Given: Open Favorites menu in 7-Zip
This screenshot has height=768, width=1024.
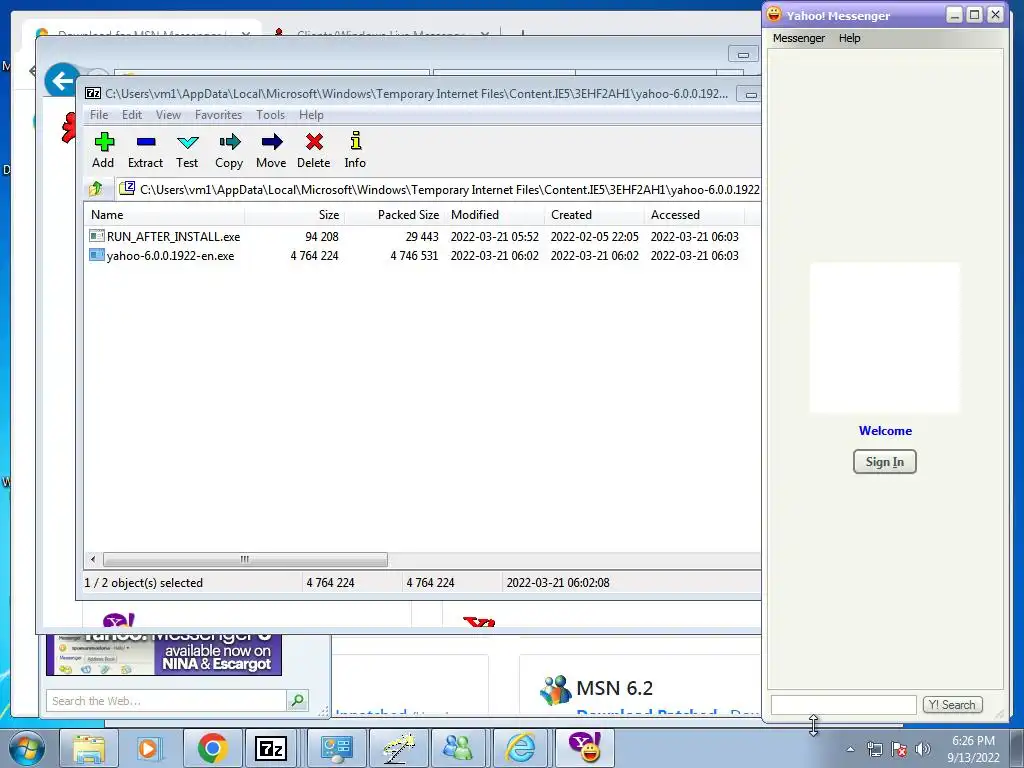Looking at the screenshot, I should tap(219, 115).
